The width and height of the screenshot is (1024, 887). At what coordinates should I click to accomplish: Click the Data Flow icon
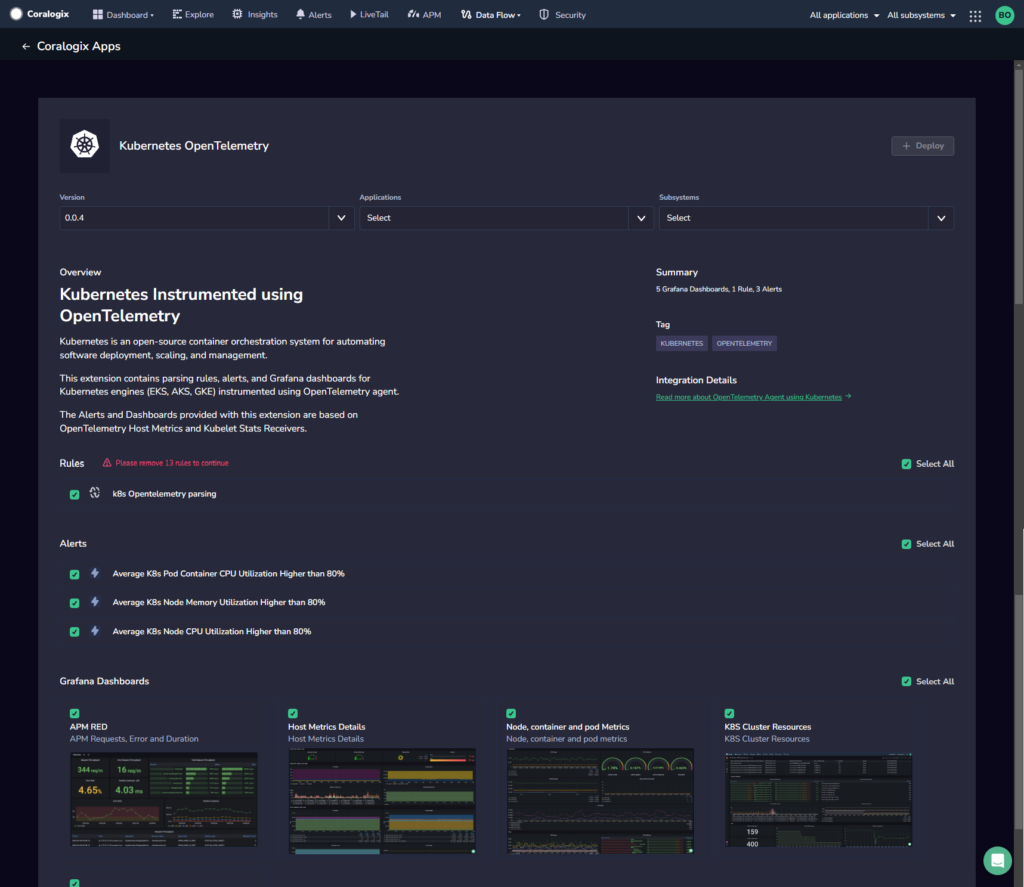pyautogui.click(x=466, y=14)
